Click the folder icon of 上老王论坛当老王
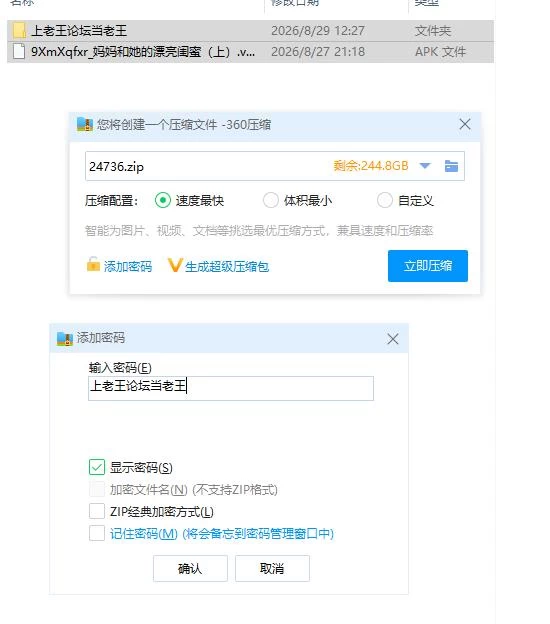The height and width of the screenshot is (624, 550). [x=19, y=31]
